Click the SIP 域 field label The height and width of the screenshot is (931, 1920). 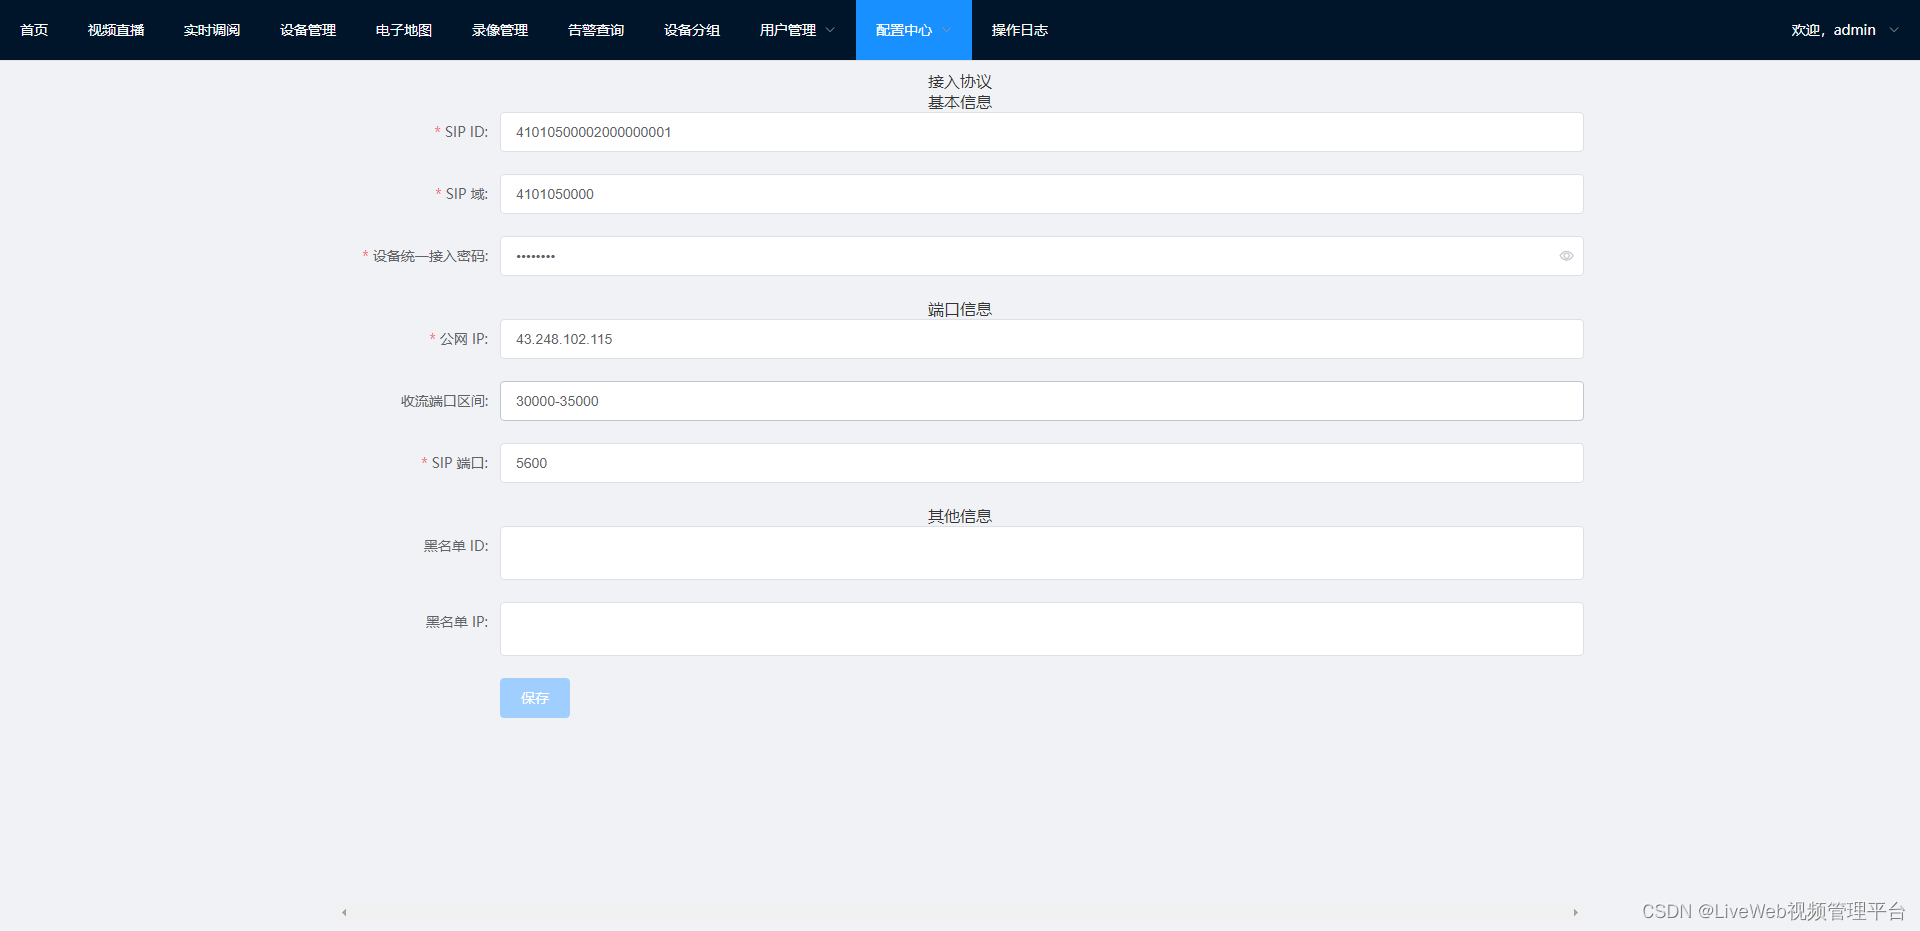[x=467, y=194]
